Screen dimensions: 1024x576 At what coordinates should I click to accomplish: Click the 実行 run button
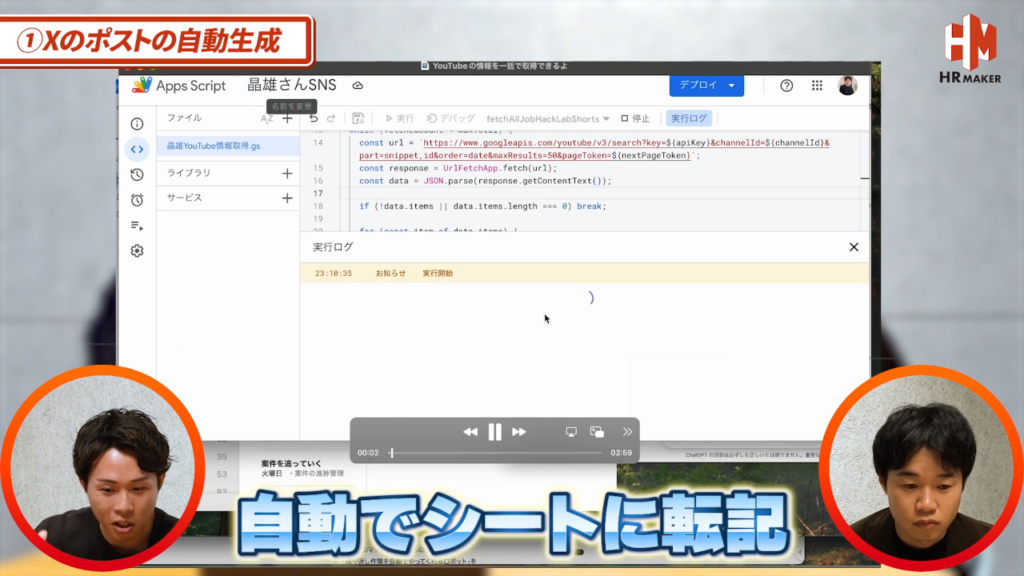coord(400,118)
